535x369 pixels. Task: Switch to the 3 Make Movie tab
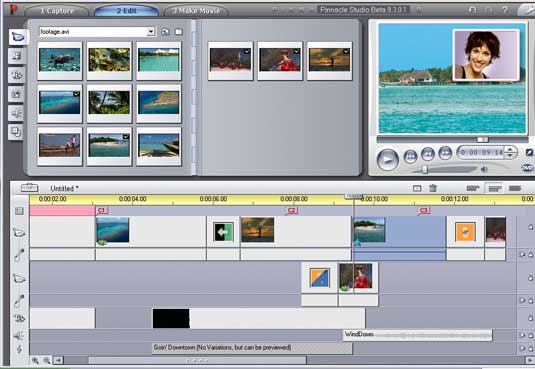coord(196,11)
